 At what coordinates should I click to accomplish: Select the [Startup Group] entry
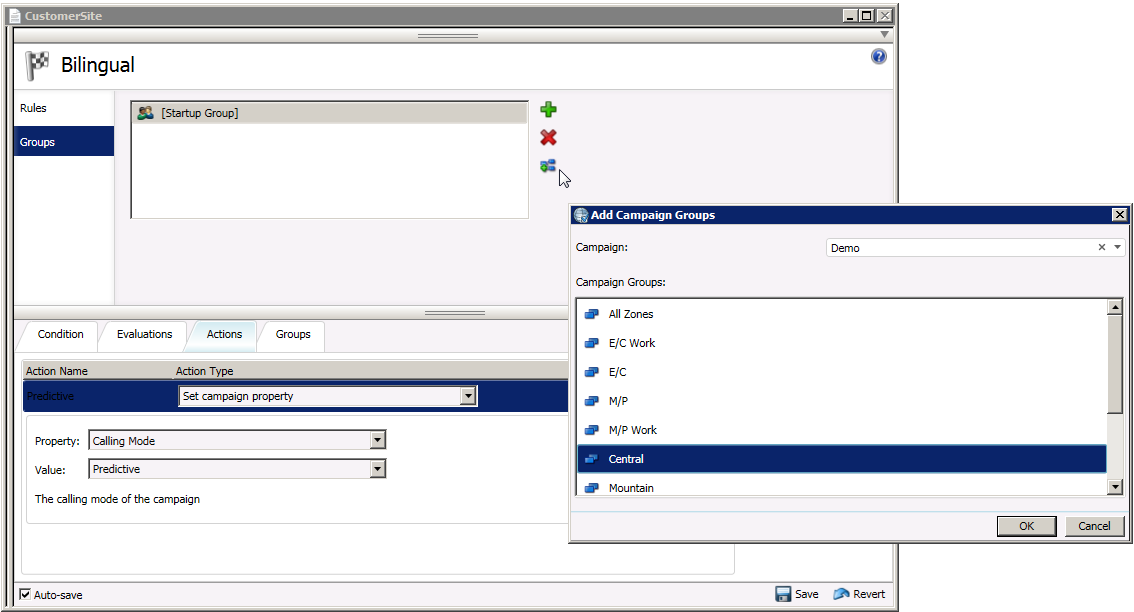329,114
